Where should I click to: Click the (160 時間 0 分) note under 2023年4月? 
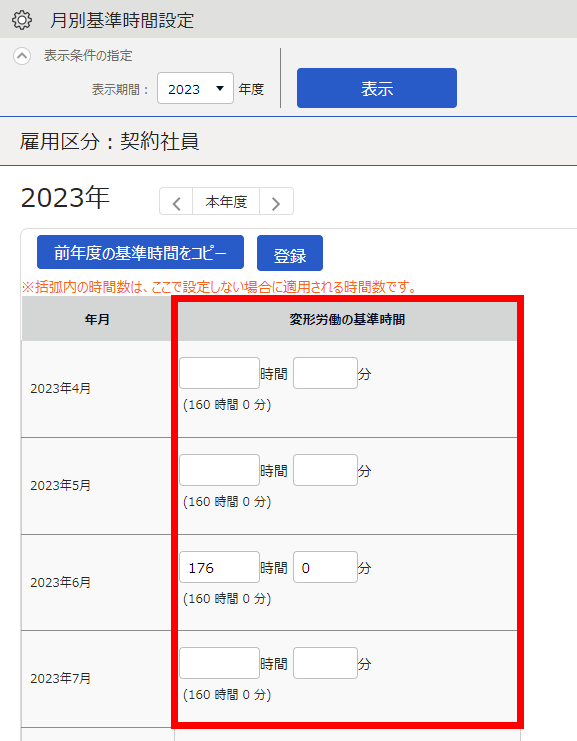pyautogui.click(x=227, y=405)
